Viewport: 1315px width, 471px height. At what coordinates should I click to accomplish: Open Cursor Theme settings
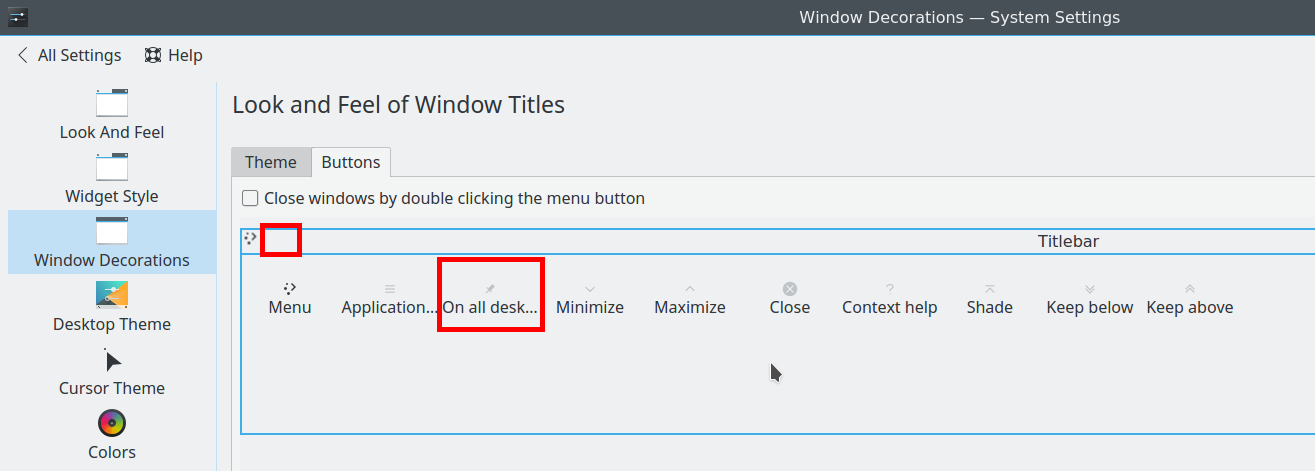(112, 371)
